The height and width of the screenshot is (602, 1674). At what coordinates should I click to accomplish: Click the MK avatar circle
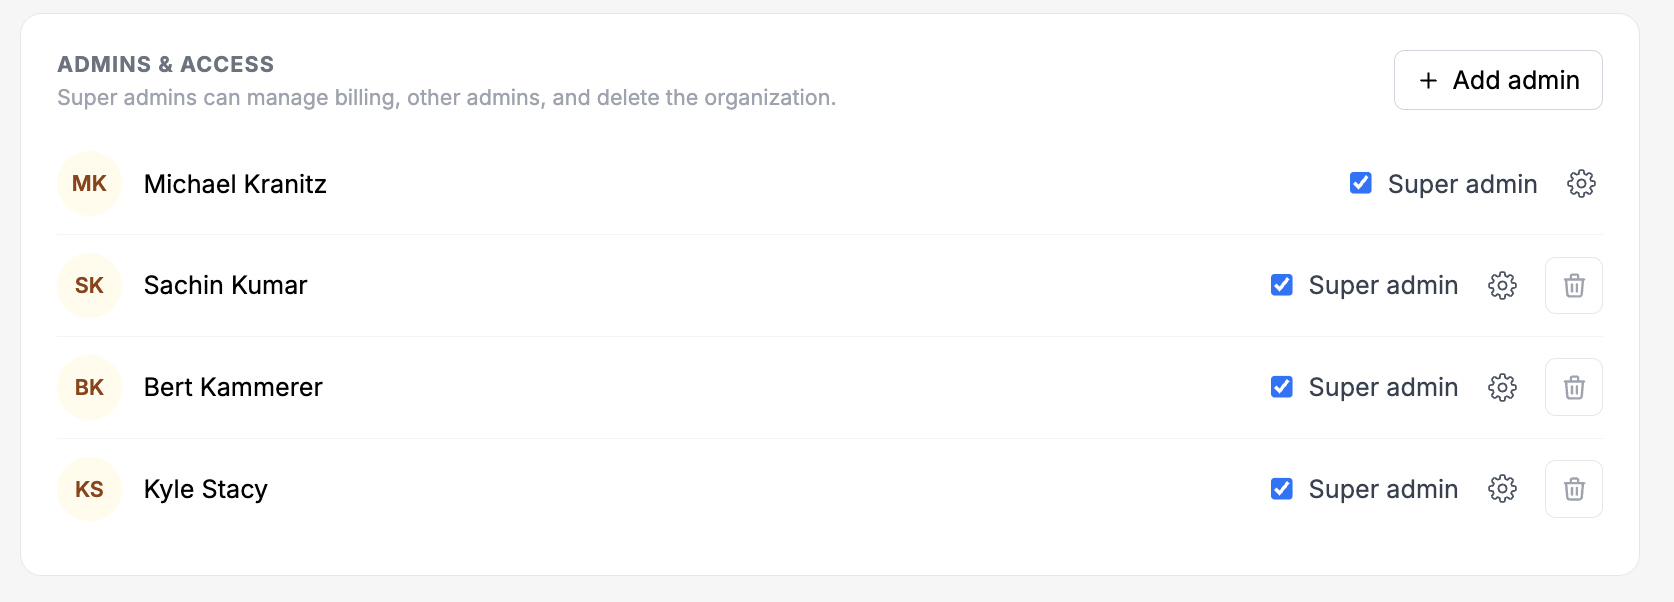coord(89,184)
